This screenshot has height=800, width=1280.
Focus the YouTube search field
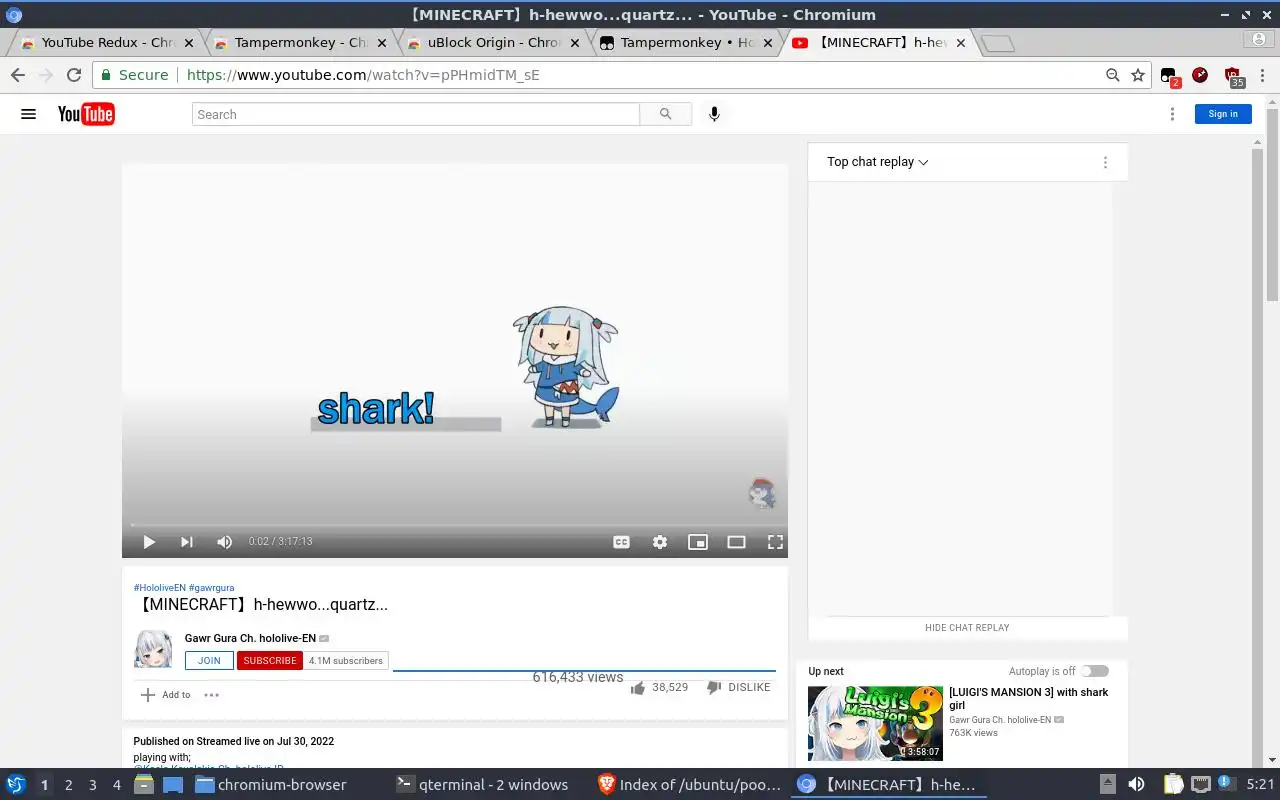coord(415,114)
